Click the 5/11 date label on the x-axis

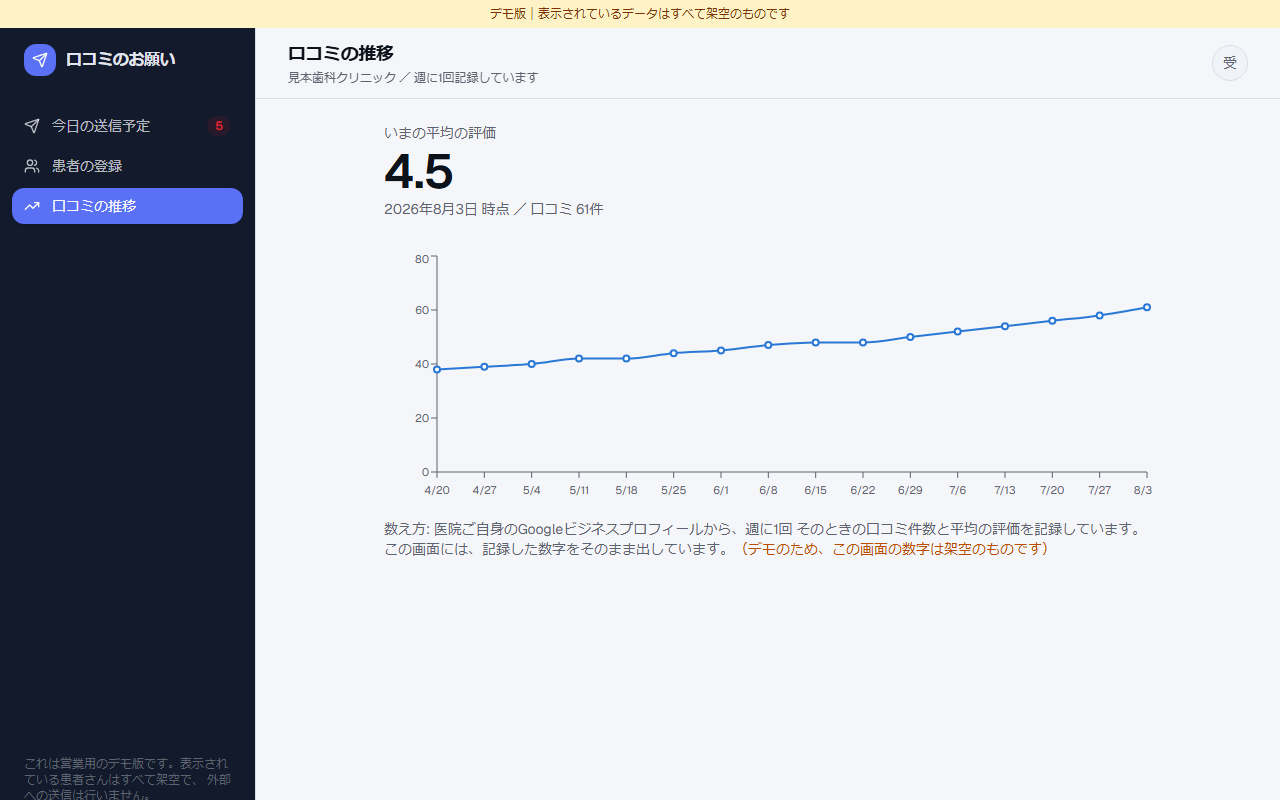(579, 490)
